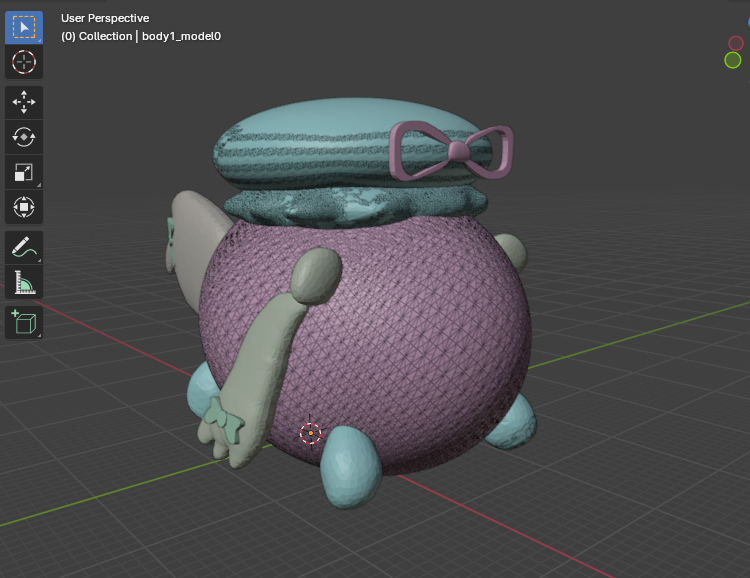Image resolution: width=750 pixels, height=578 pixels.
Task: Click the 'body1_model0' object name text
Action: click(x=181, y=36)
